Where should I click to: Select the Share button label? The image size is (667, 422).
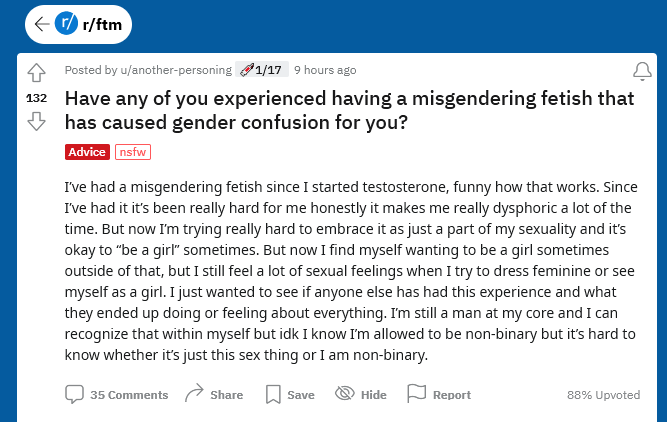[x=227, y=395]
